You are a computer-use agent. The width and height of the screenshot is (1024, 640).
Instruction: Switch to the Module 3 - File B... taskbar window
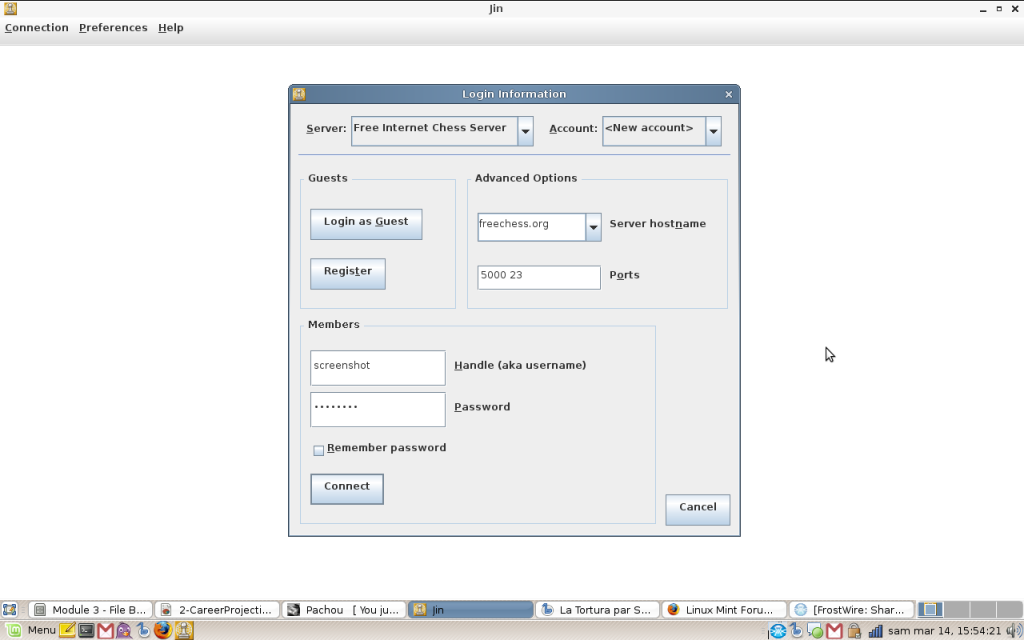pos(91,610)
